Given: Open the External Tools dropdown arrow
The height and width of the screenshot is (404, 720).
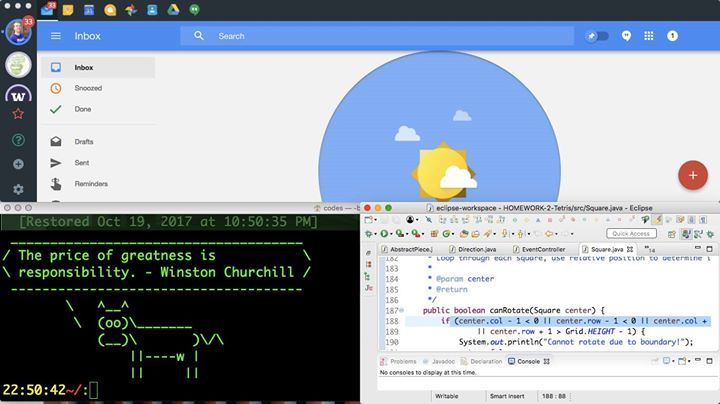Looking at the screenshot, I should click(422, 234).
